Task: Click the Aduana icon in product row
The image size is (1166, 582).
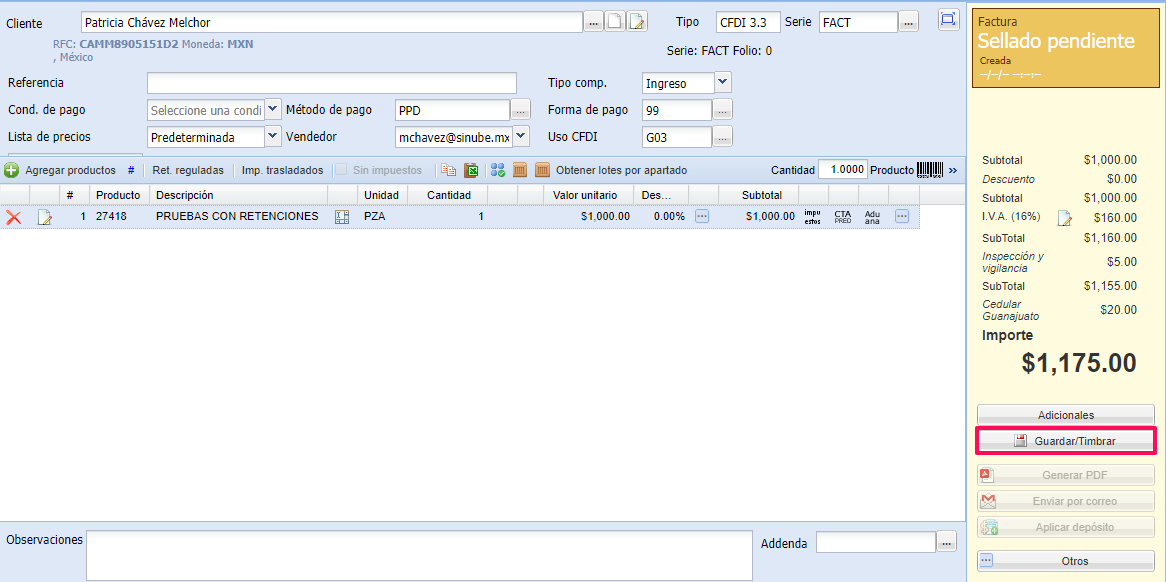Action: tap(872, 216)
